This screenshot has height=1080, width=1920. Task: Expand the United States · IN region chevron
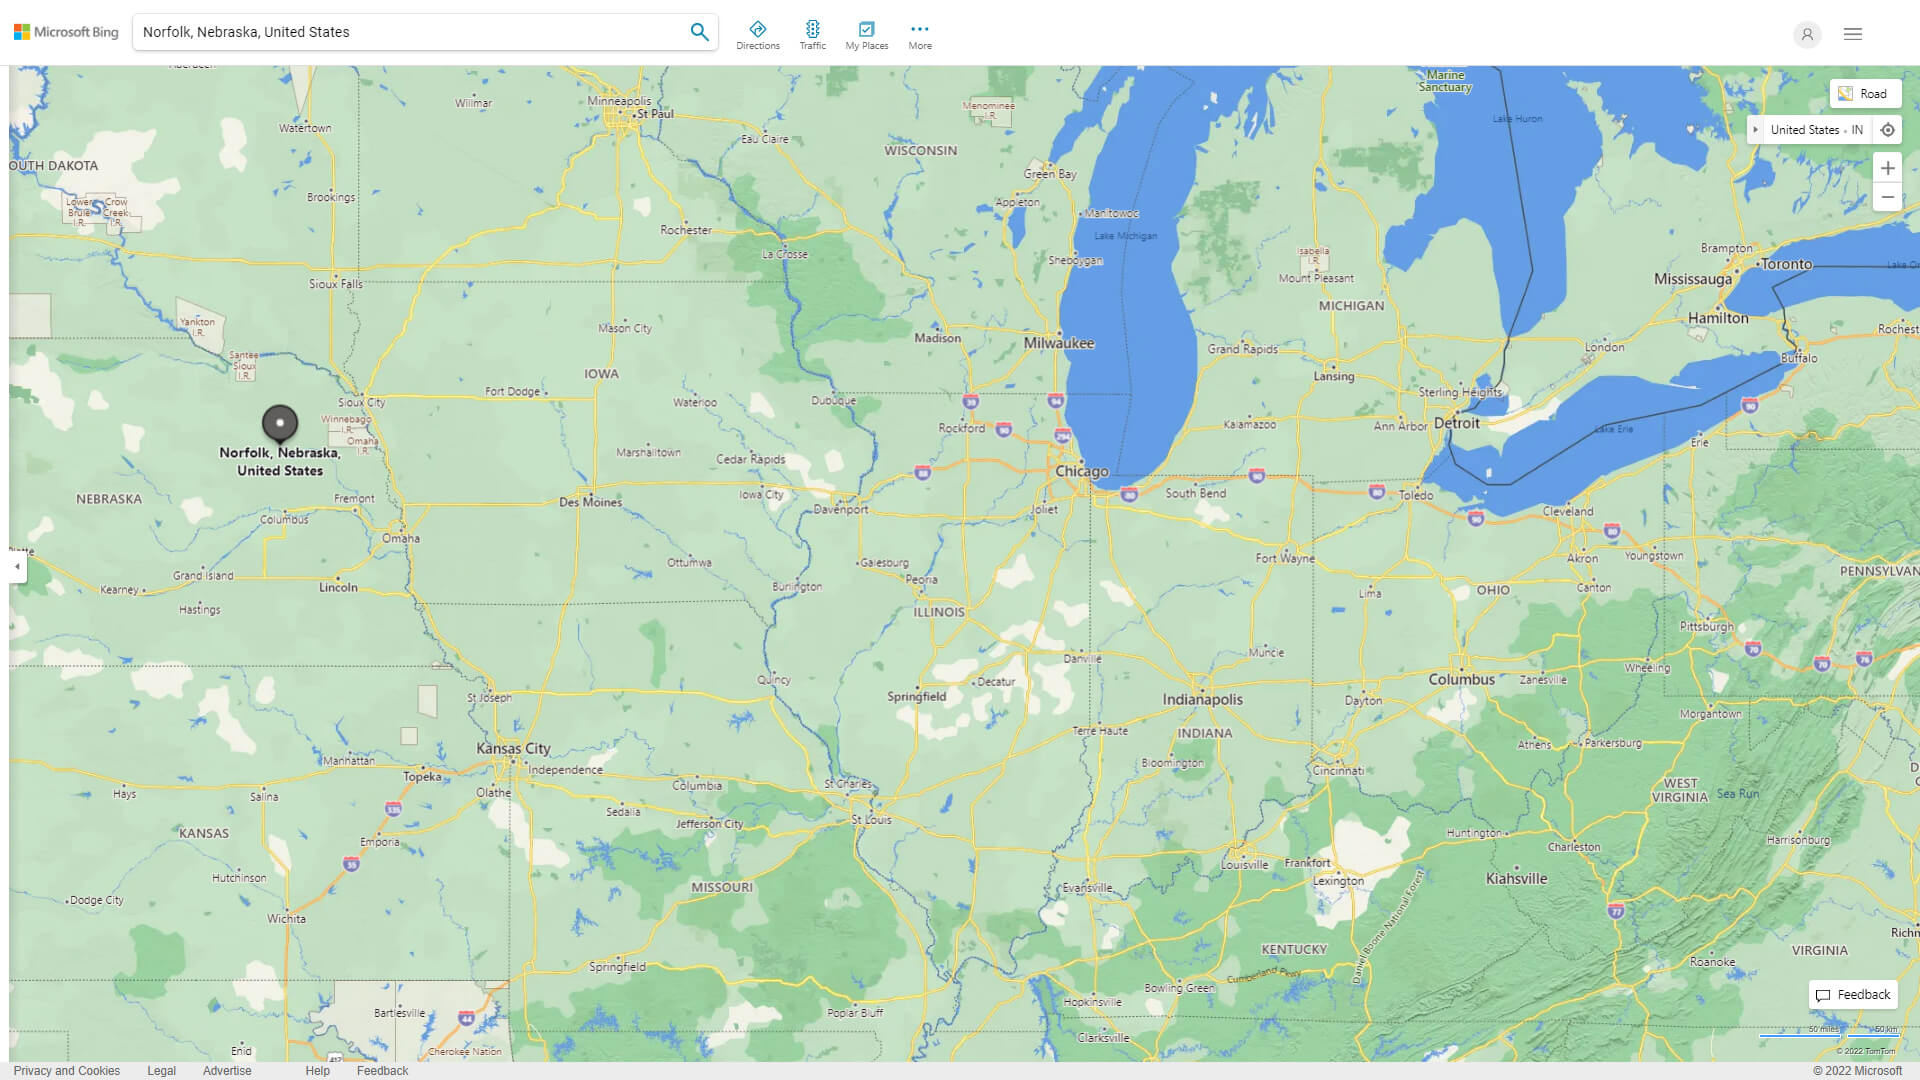click(1758, 129)
